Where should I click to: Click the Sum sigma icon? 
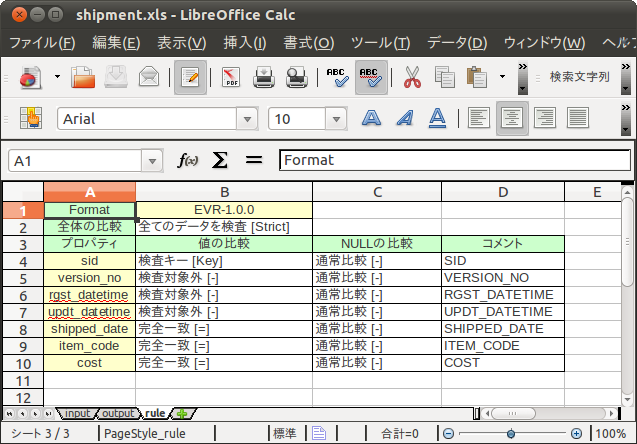point(219,160)
